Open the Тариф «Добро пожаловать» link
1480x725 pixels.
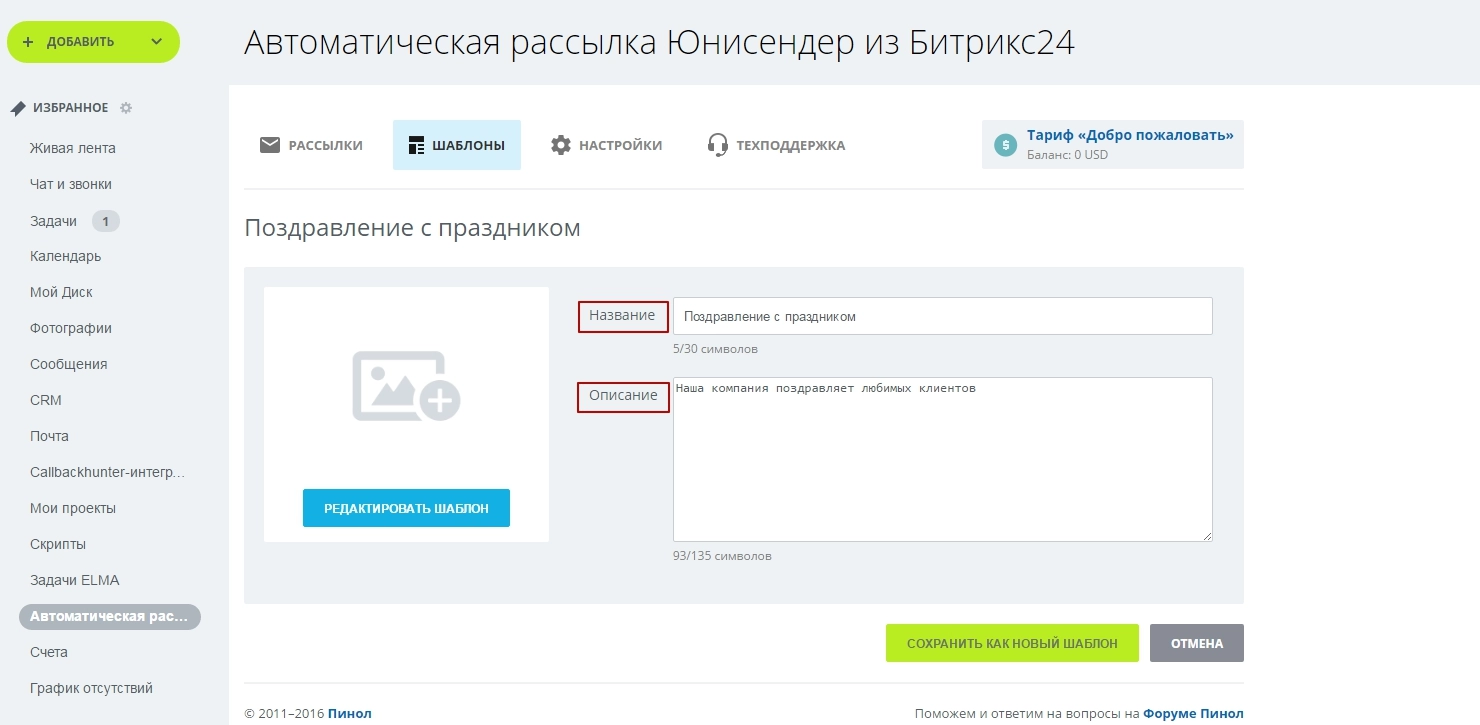click(x=1130, y=135)
